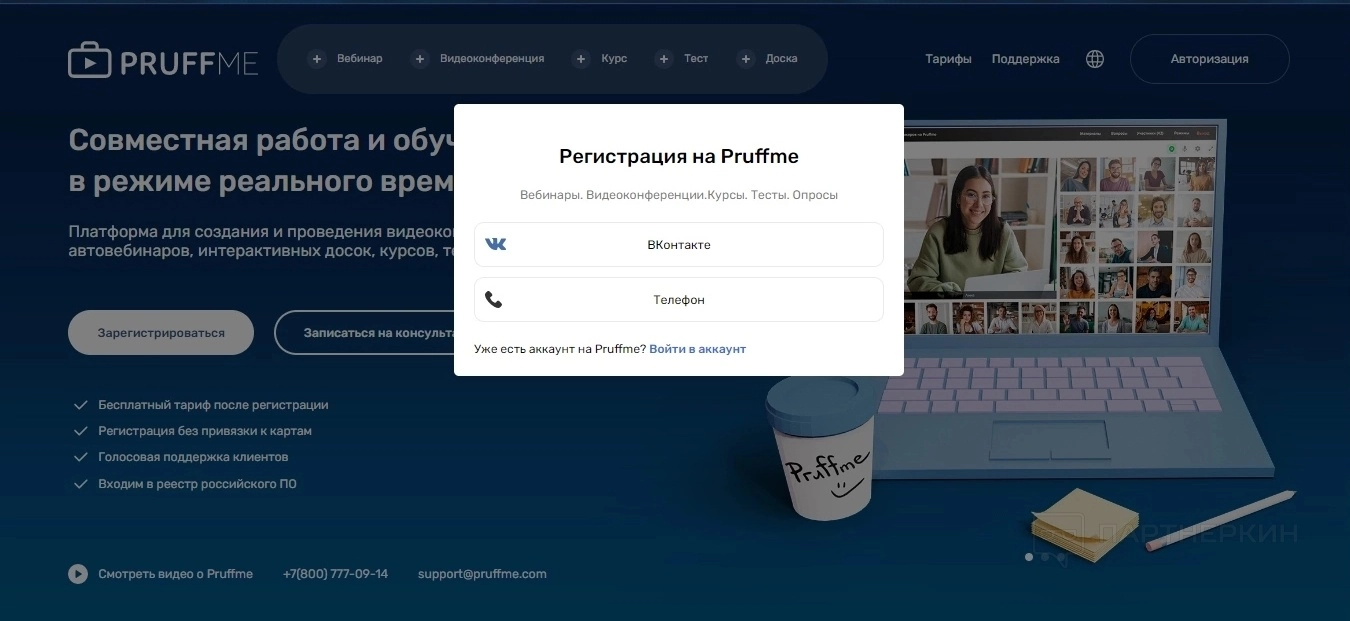1350x621 pixels.
Task: Click the phone handset icon
Action: pos(493,299)
